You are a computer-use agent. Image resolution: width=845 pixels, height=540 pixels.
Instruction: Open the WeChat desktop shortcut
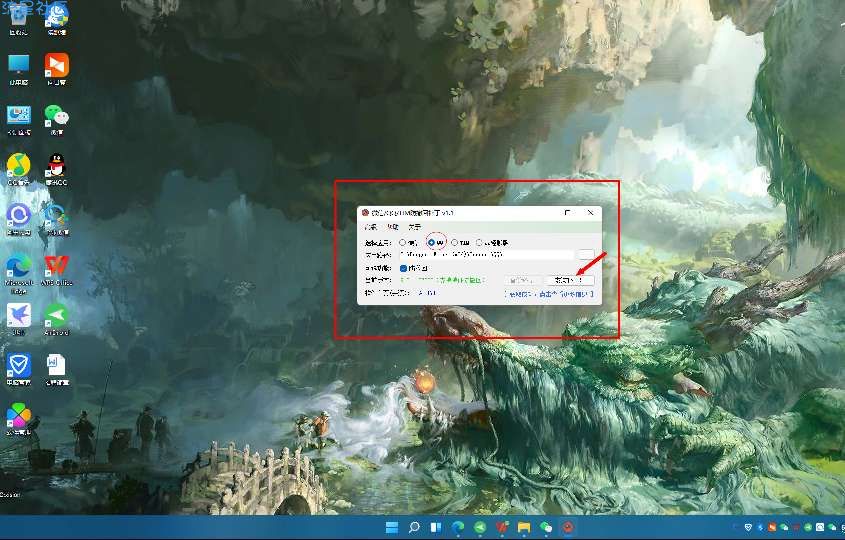[x=57, y=120]
